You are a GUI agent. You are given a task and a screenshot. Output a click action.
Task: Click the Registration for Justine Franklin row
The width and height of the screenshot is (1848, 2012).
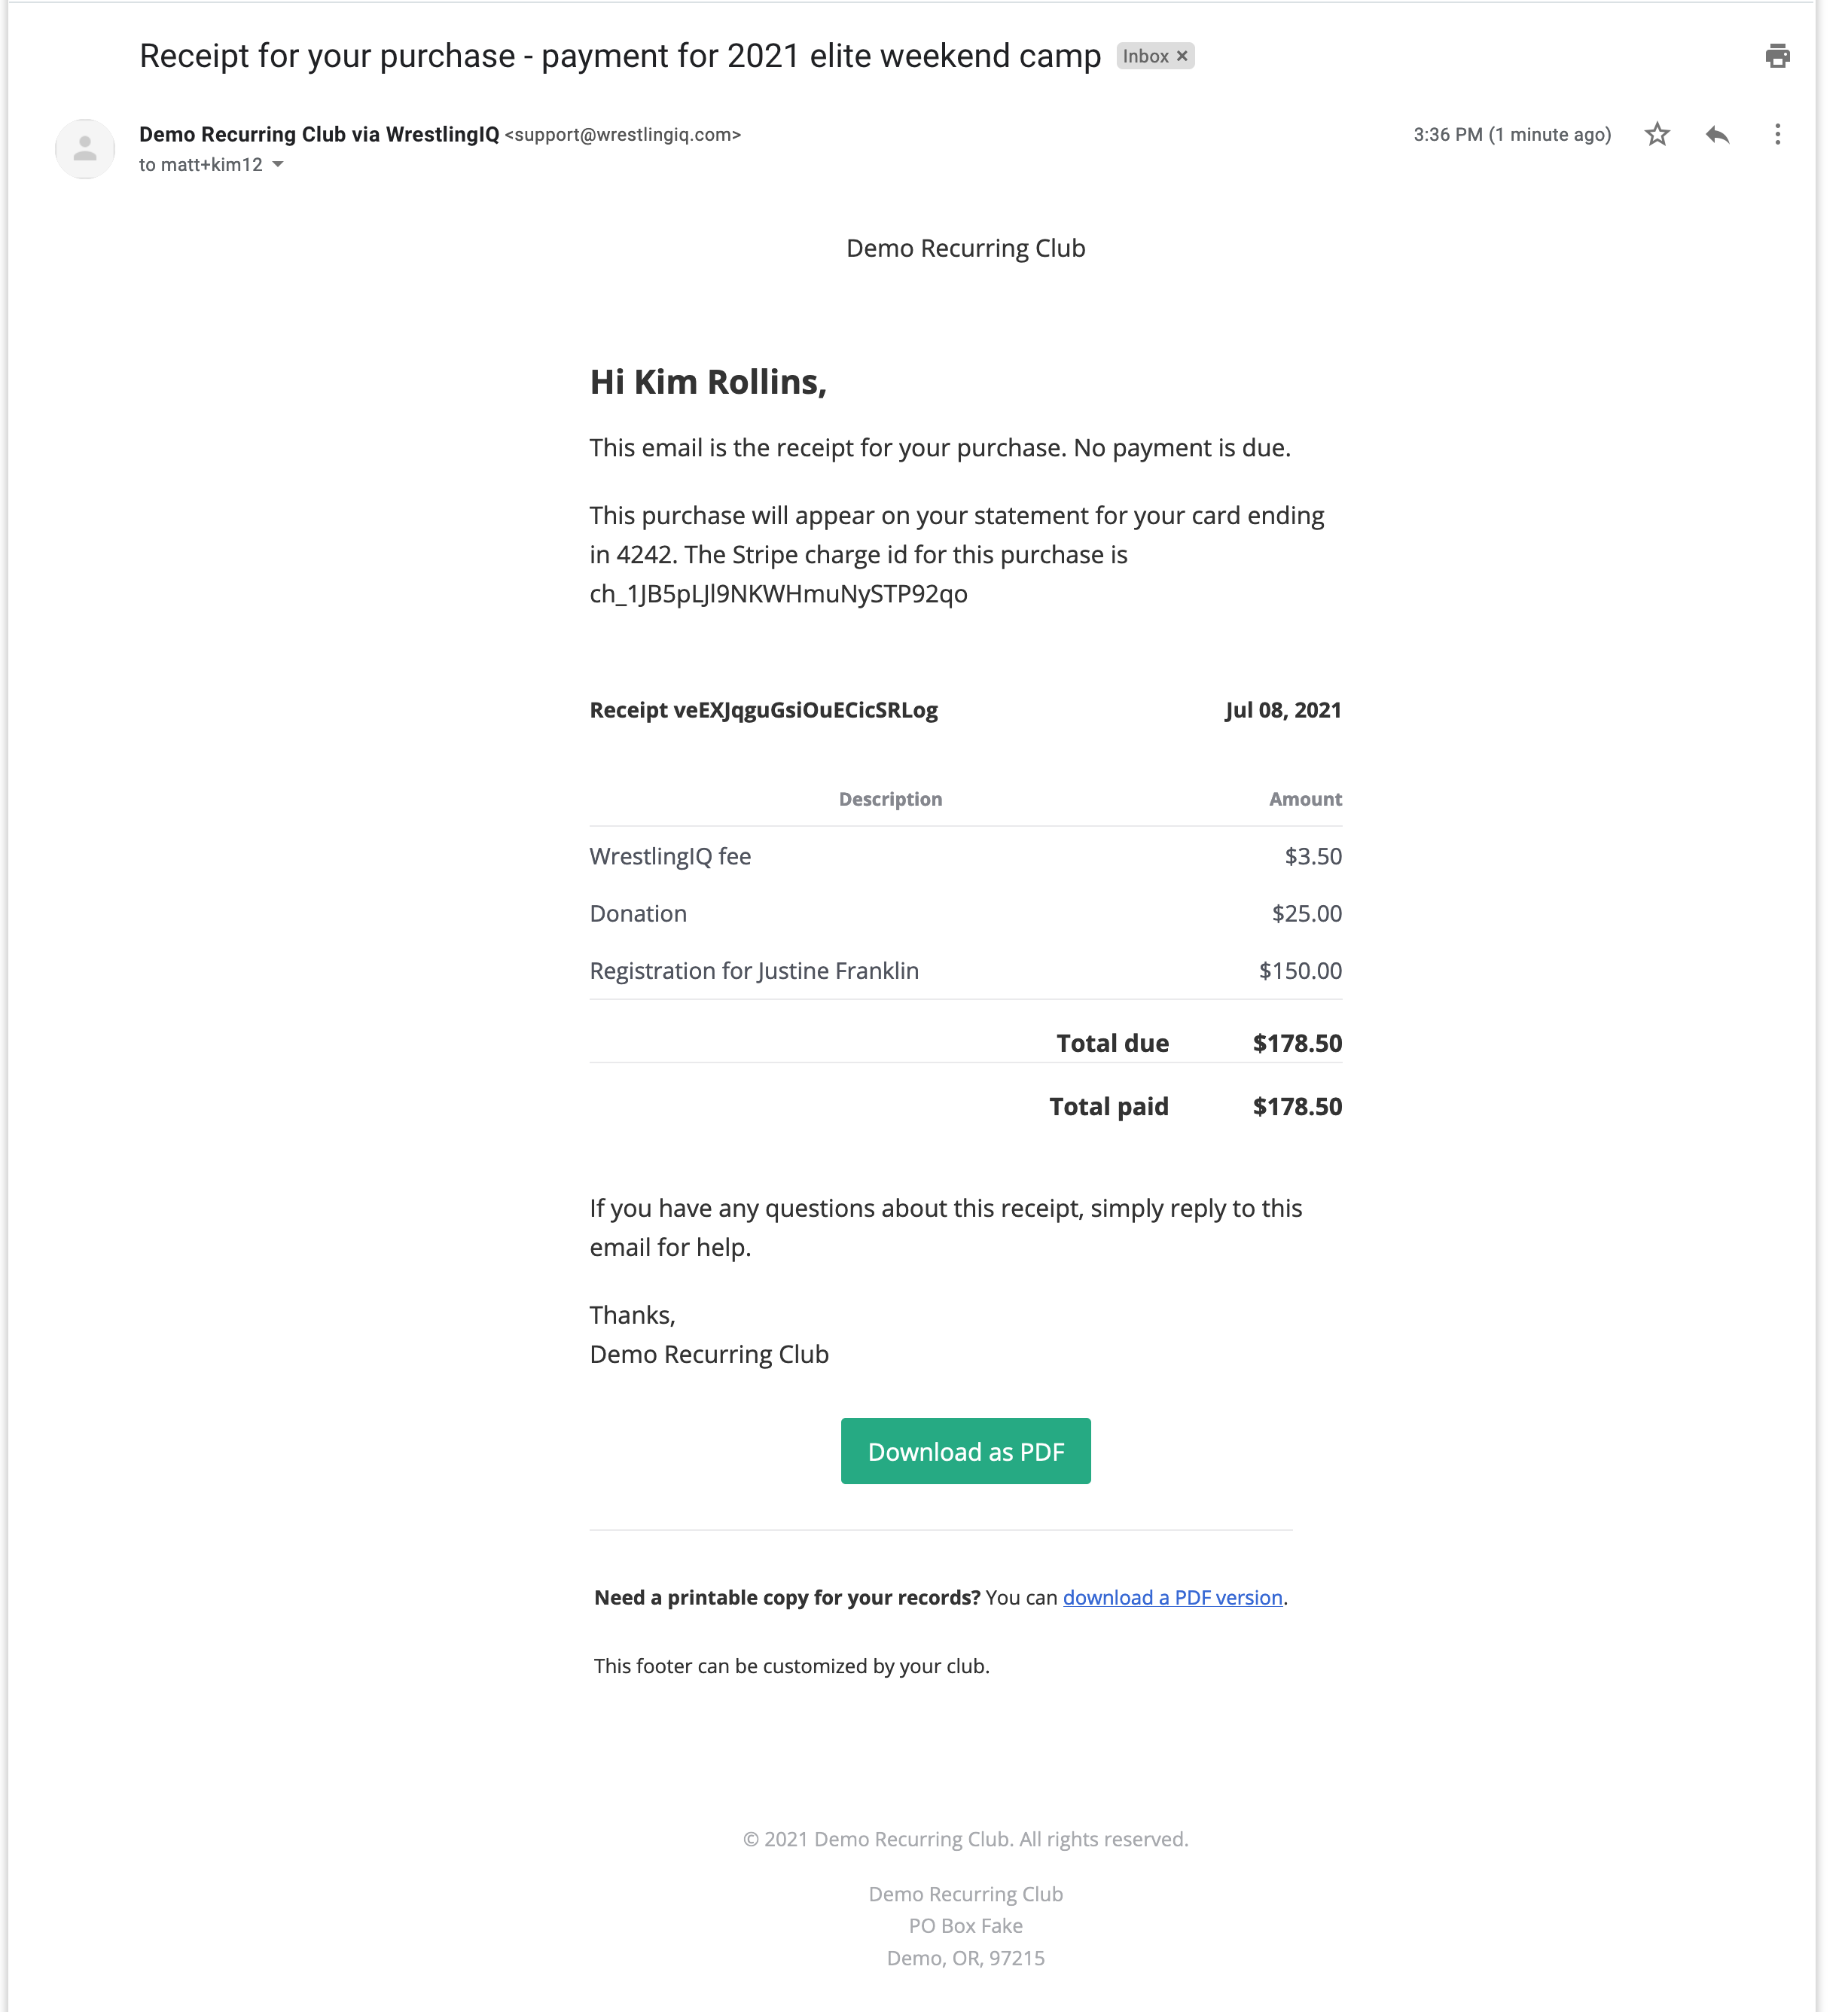[x=965, y=970]
